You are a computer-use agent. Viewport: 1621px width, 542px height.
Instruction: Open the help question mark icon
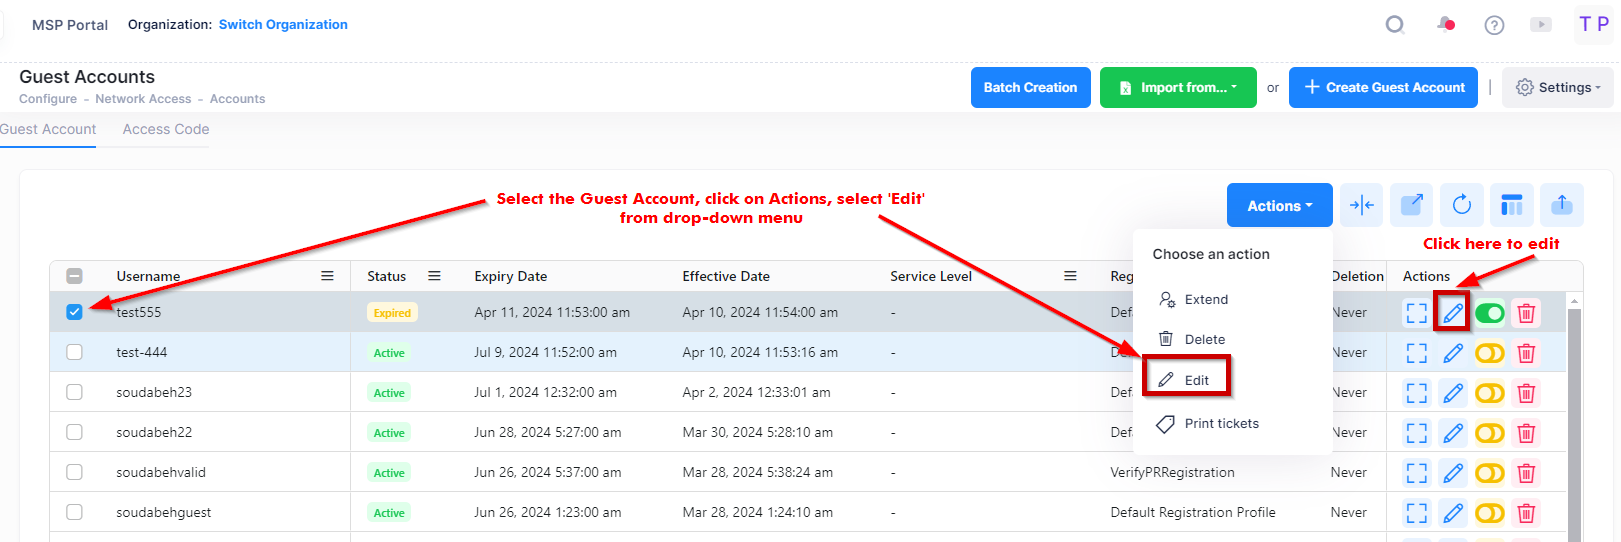pyautogui.click(x=1494, y=25)
